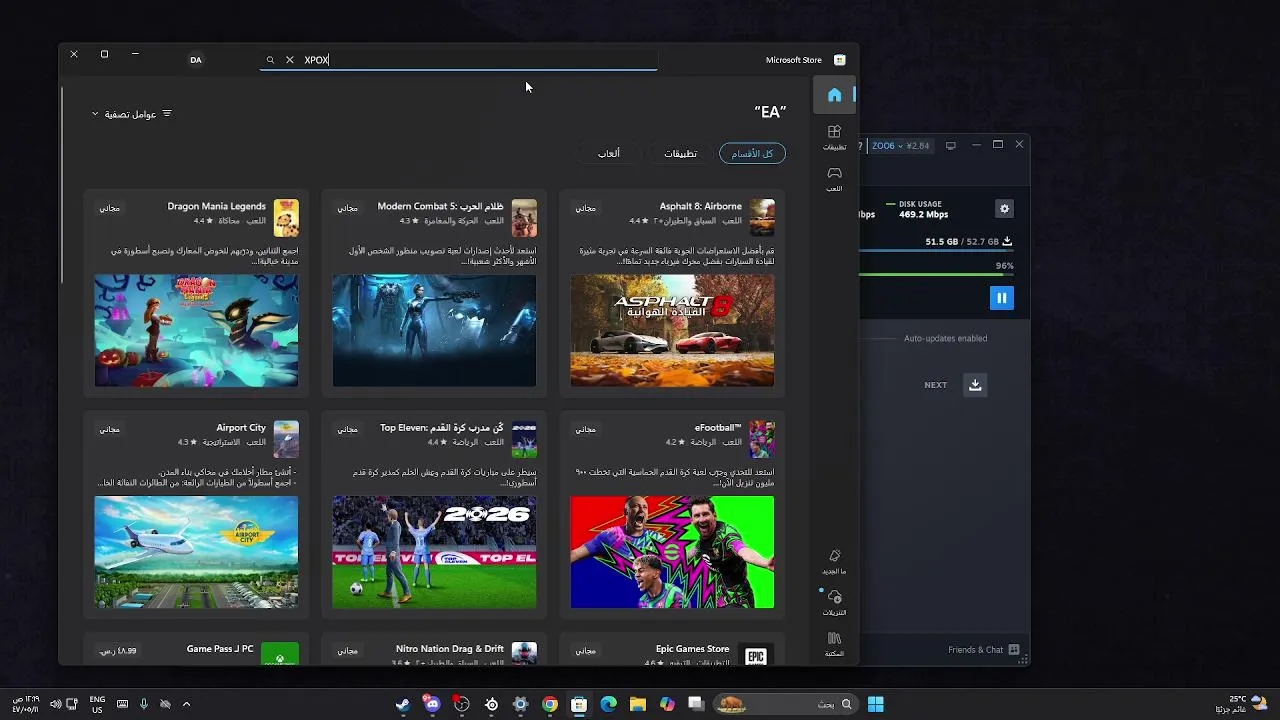
Task: Click the "Auto-updates enabled" text in Steam
Action: pyautogui.click(x=945, y=338)
